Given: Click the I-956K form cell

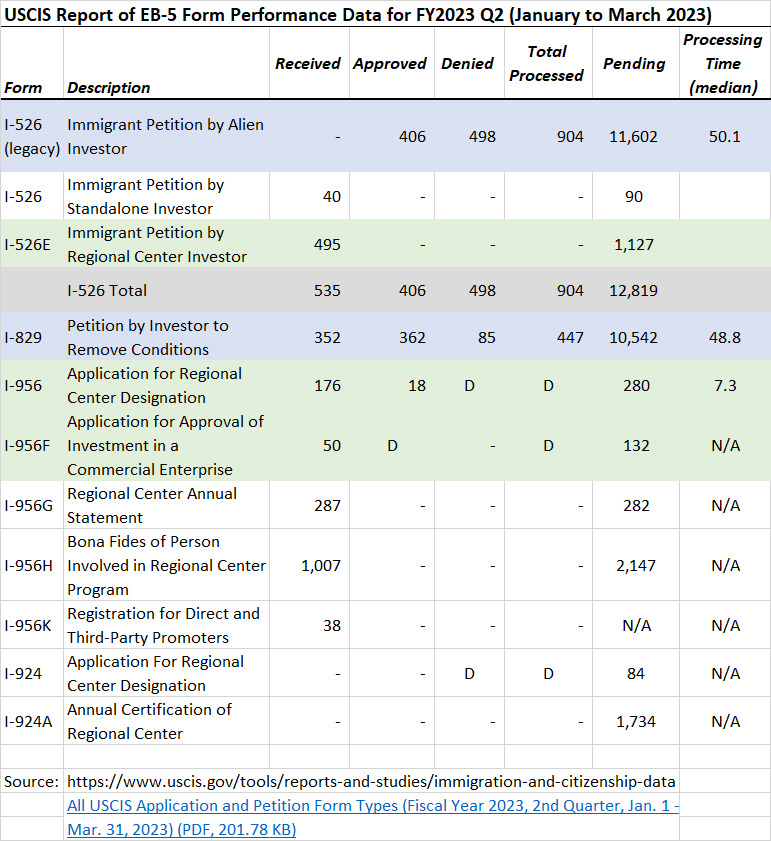Looking at the screenshot, I should click(x=23, y=626).
